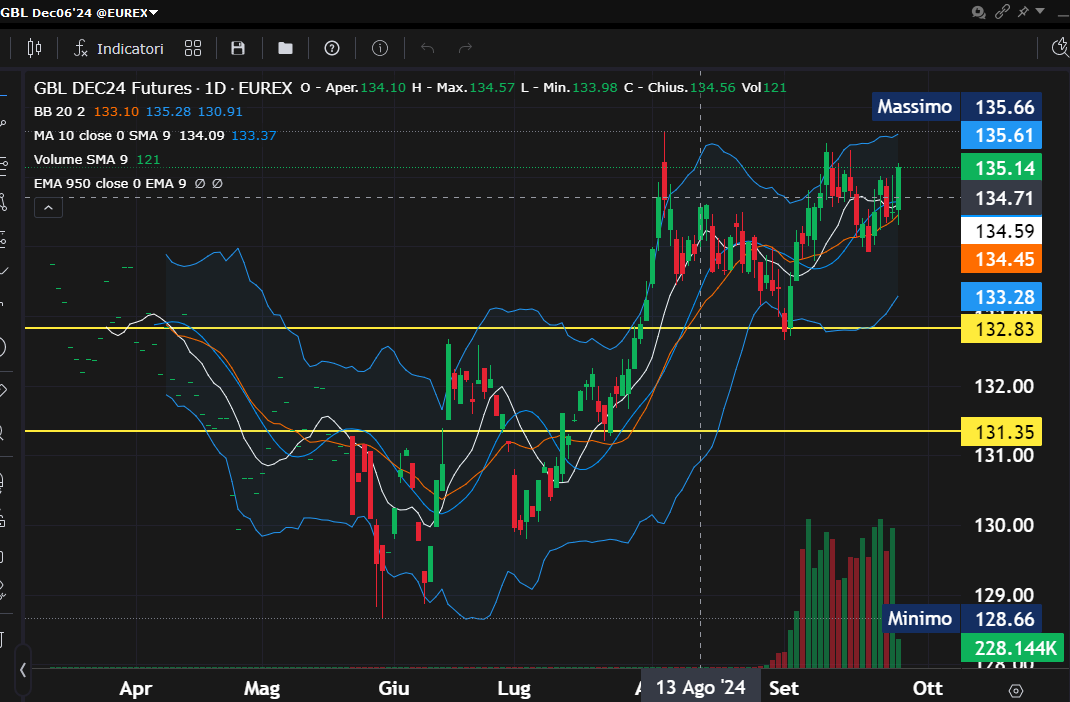Viewport: 1070px width, 702px height.
Task: Collapse the indicator legend with chevron
Action: point(48,208)
